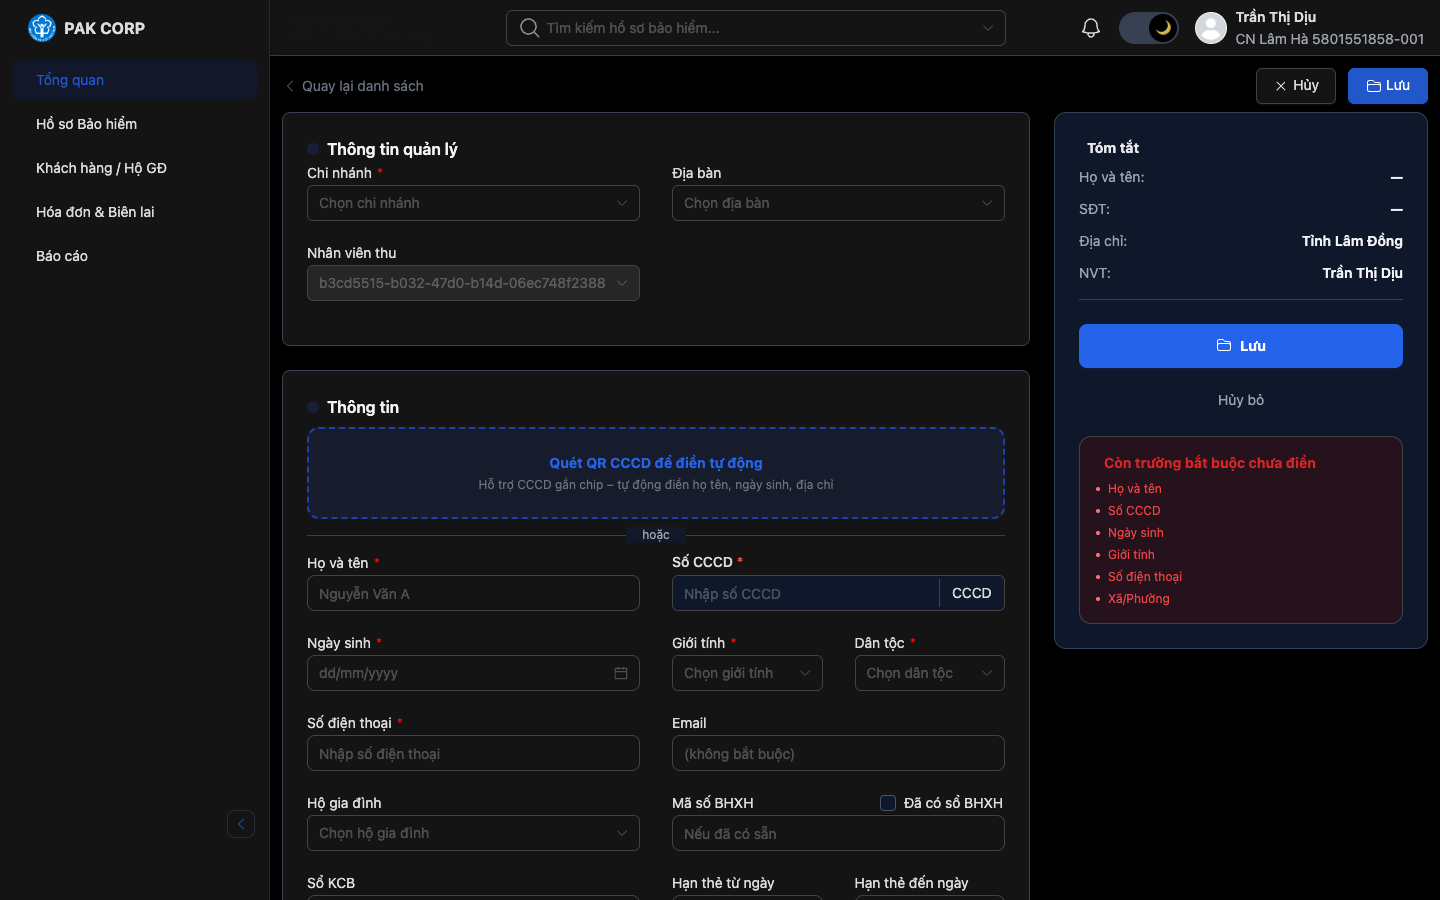Click Hủy bỏ in the summary panel

pyautogui.click(x=1241, y=400)
